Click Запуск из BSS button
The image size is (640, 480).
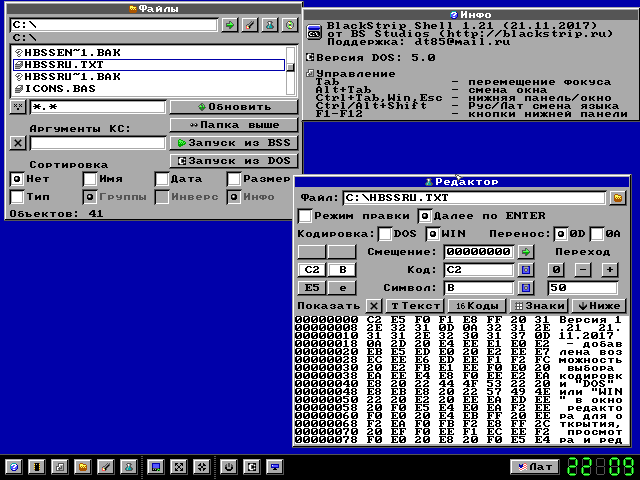[x=234, y=143]
